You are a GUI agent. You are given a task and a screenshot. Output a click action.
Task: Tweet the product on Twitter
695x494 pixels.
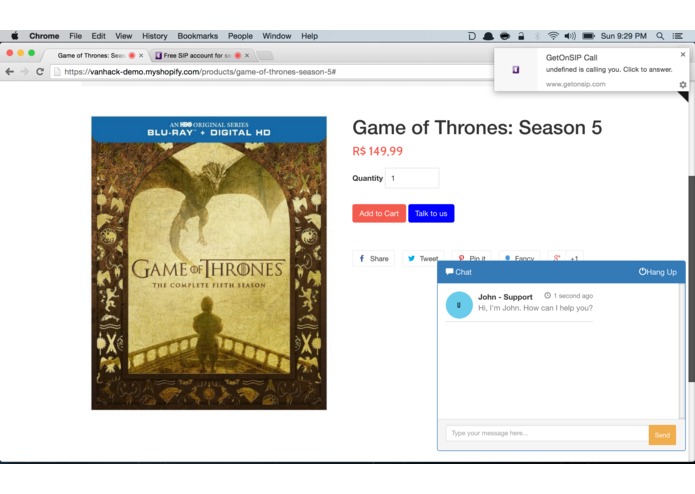(x=423, y=258)
